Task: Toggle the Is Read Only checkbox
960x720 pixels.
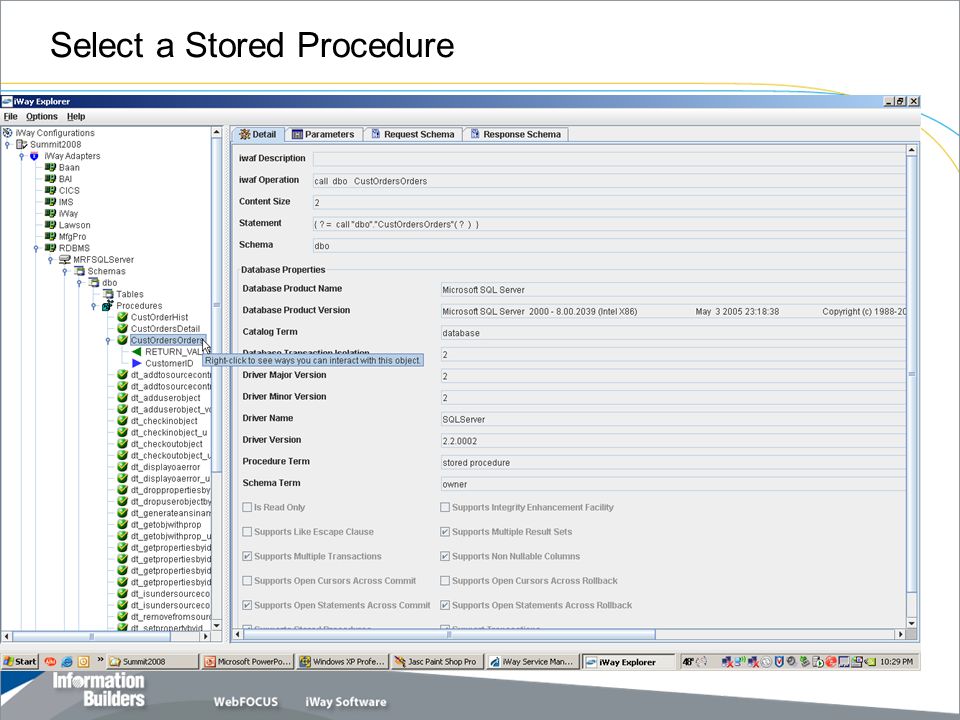Action: tap(247, 508)
